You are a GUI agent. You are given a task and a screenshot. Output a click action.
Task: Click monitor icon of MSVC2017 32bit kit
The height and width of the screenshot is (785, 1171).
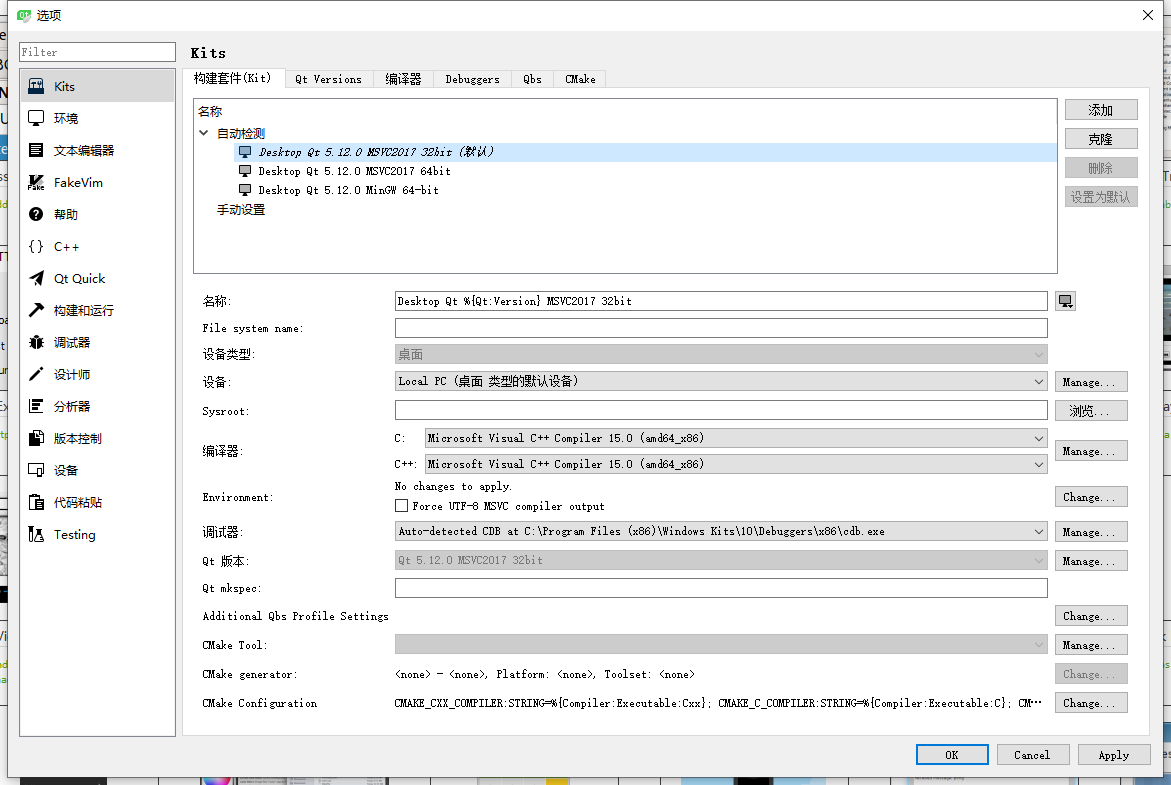point(245,152)
